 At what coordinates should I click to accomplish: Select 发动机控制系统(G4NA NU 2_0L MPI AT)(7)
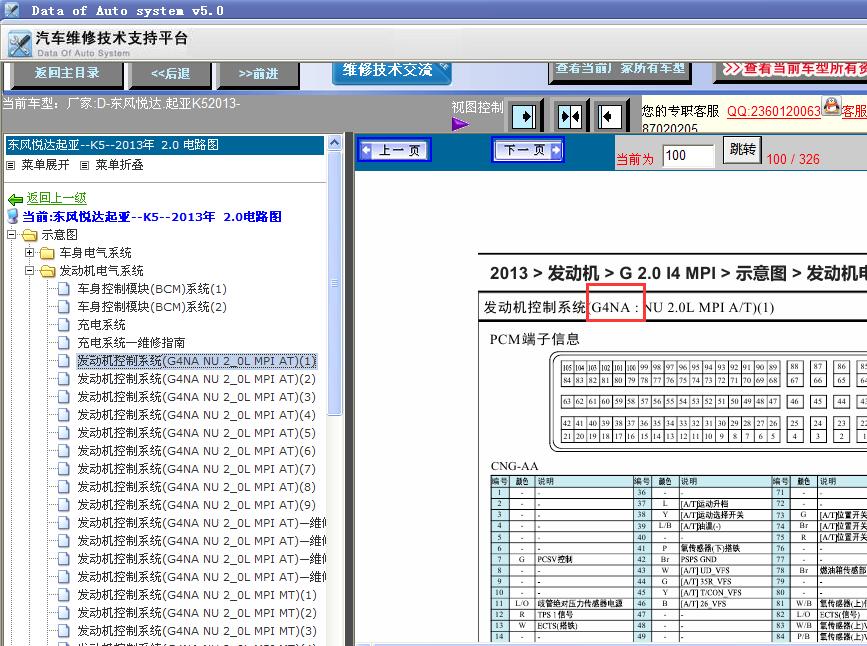[196, 469]
